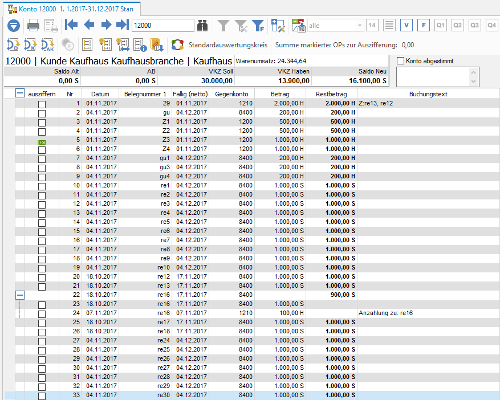The height and width of the screenshot is (400, 500).
Task: Toggle the F button
Action: 423,25
